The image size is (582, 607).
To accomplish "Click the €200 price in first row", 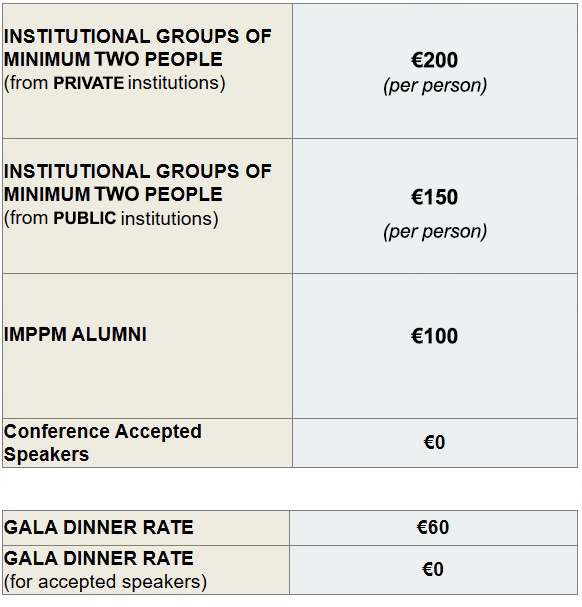I will [434, 60].
